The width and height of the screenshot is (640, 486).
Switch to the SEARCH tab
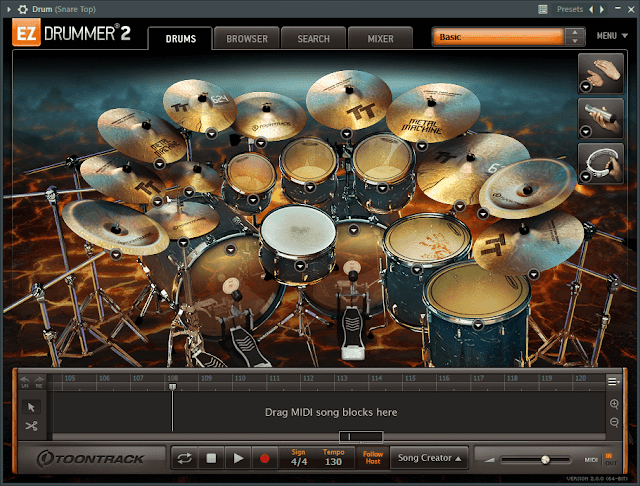(x=313, y=38)
